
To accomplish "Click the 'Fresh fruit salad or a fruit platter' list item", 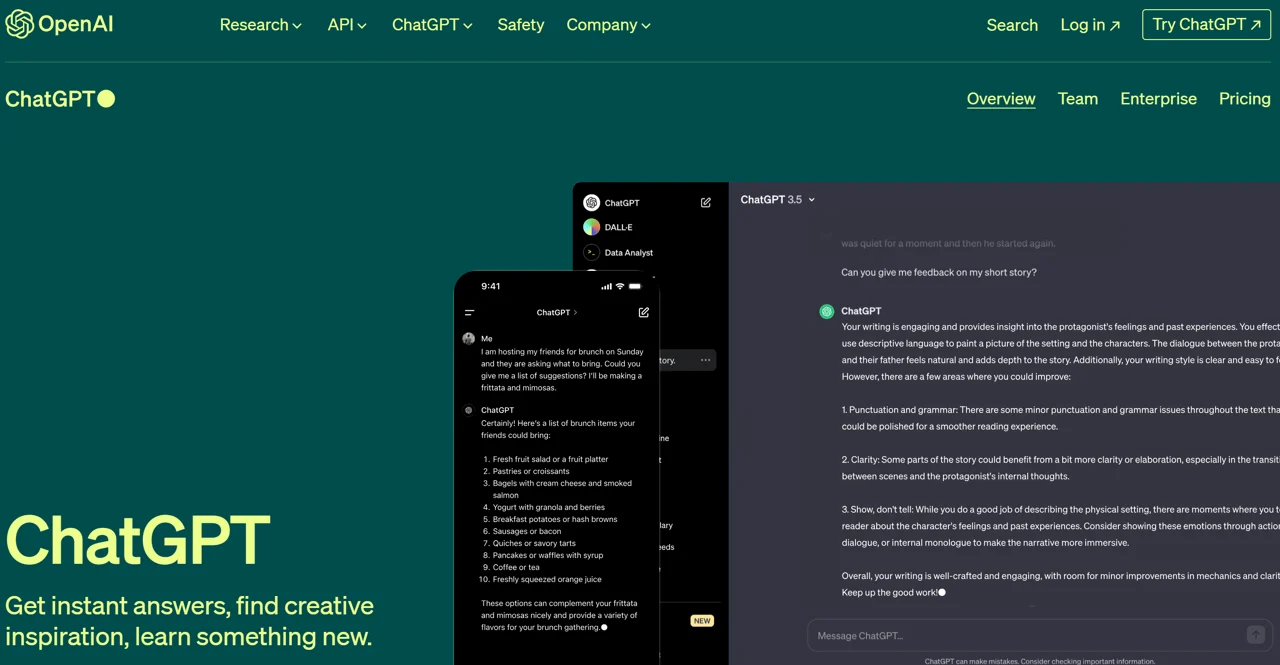I will (551, 460).
